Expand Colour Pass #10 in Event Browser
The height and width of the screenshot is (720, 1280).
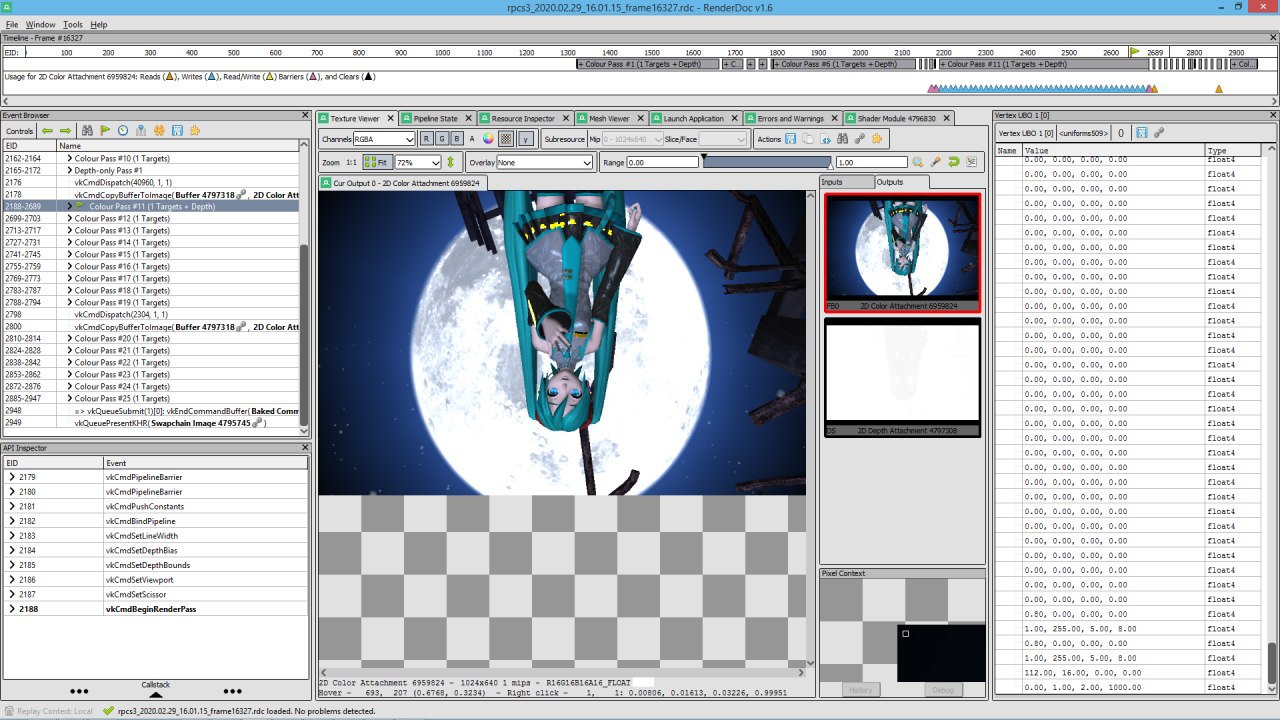tap(69, 158)
